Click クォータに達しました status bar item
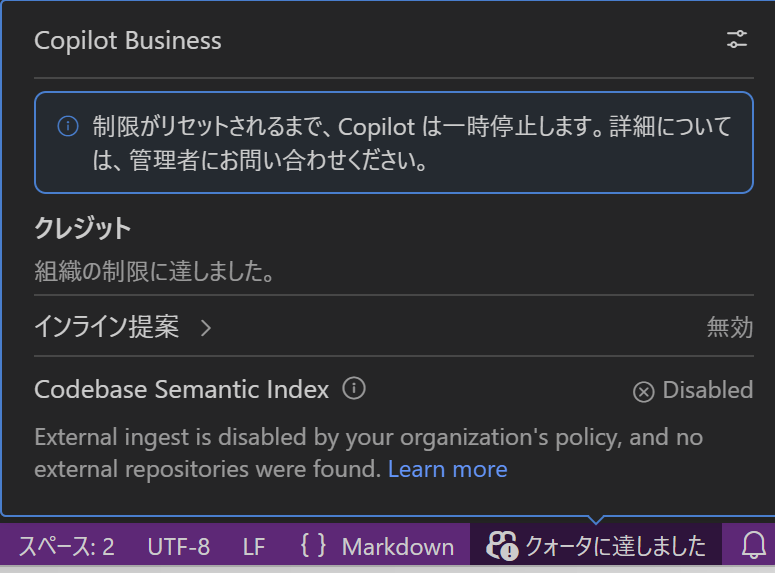775x573 pixels. 596,546
